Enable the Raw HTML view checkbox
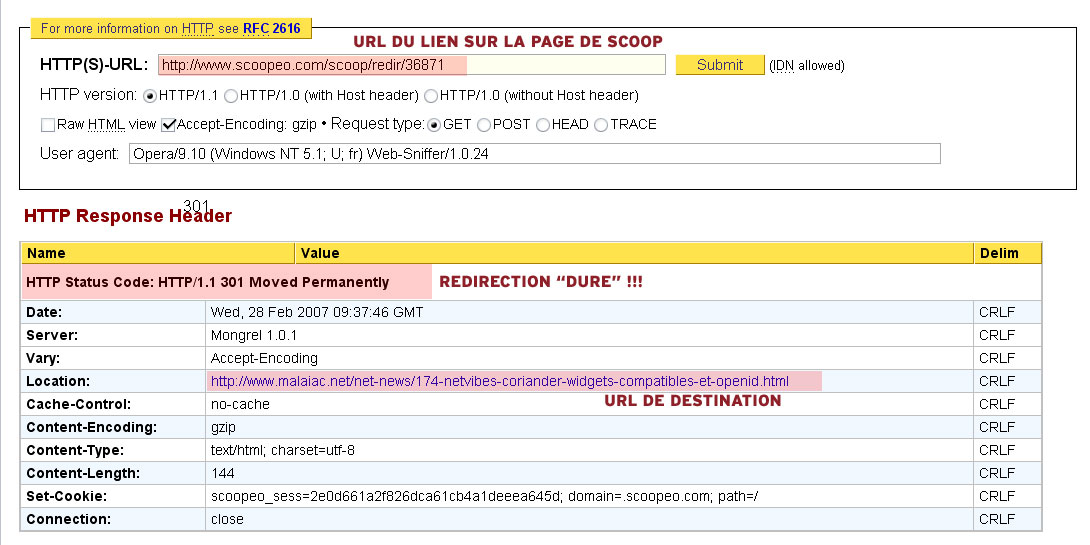The width and height of the screenshot is (1090, 545). click(48, 125)
